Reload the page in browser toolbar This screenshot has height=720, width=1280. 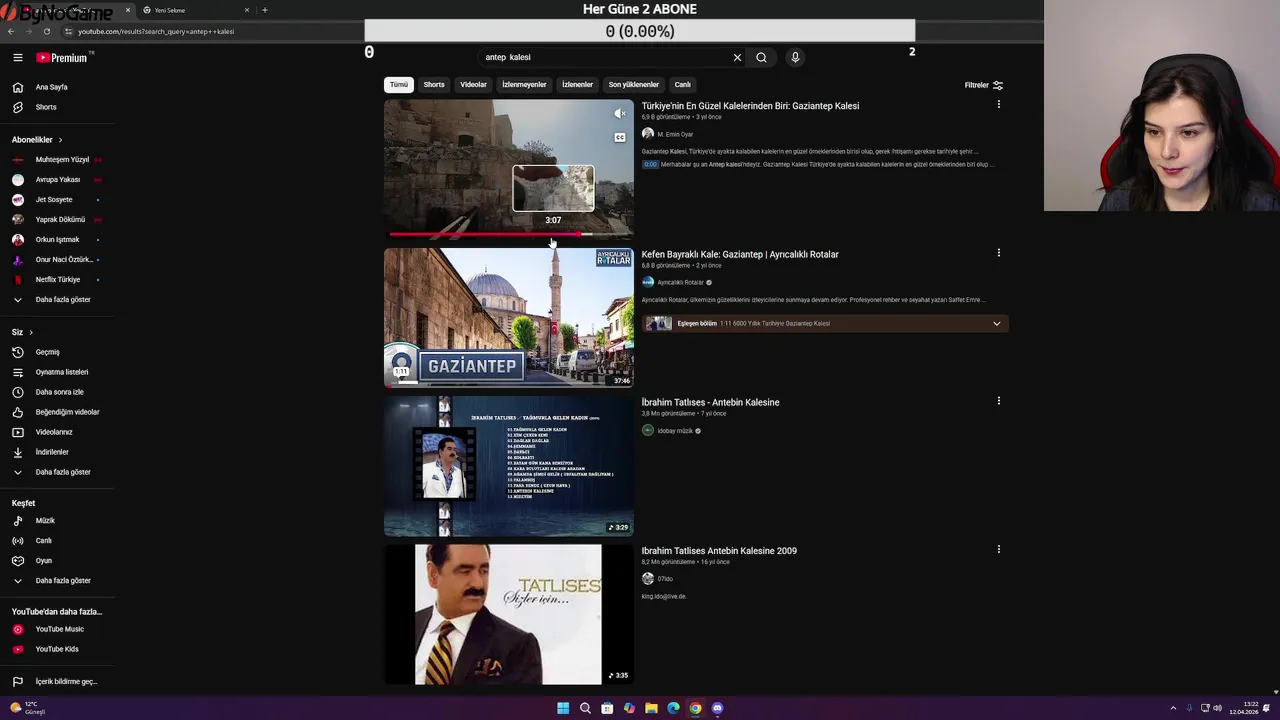[x=46, y=31]
